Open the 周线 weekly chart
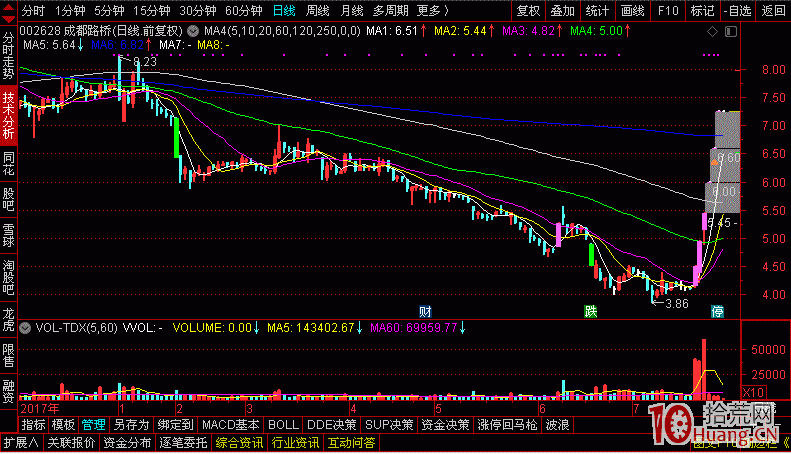The height and width of the screenshot is (454, 791). [x=318, y=11]
